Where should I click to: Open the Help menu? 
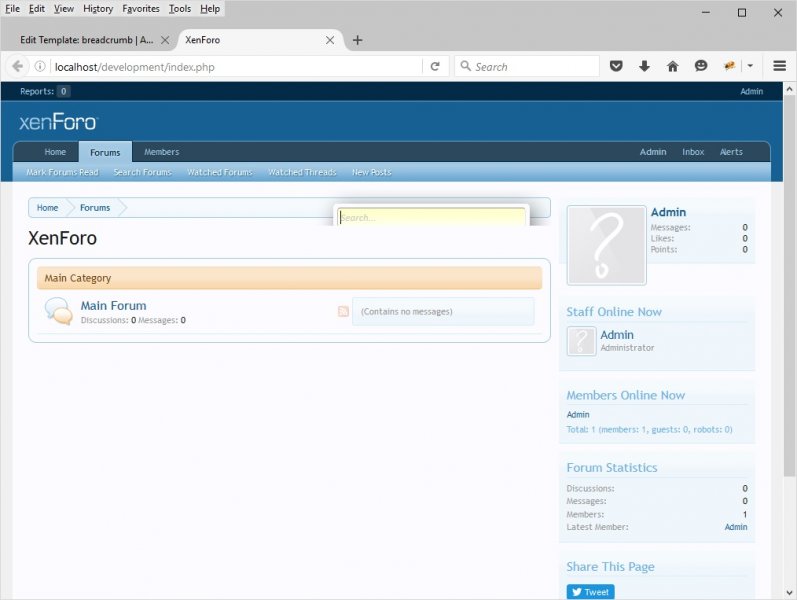(x=210, y=9)
